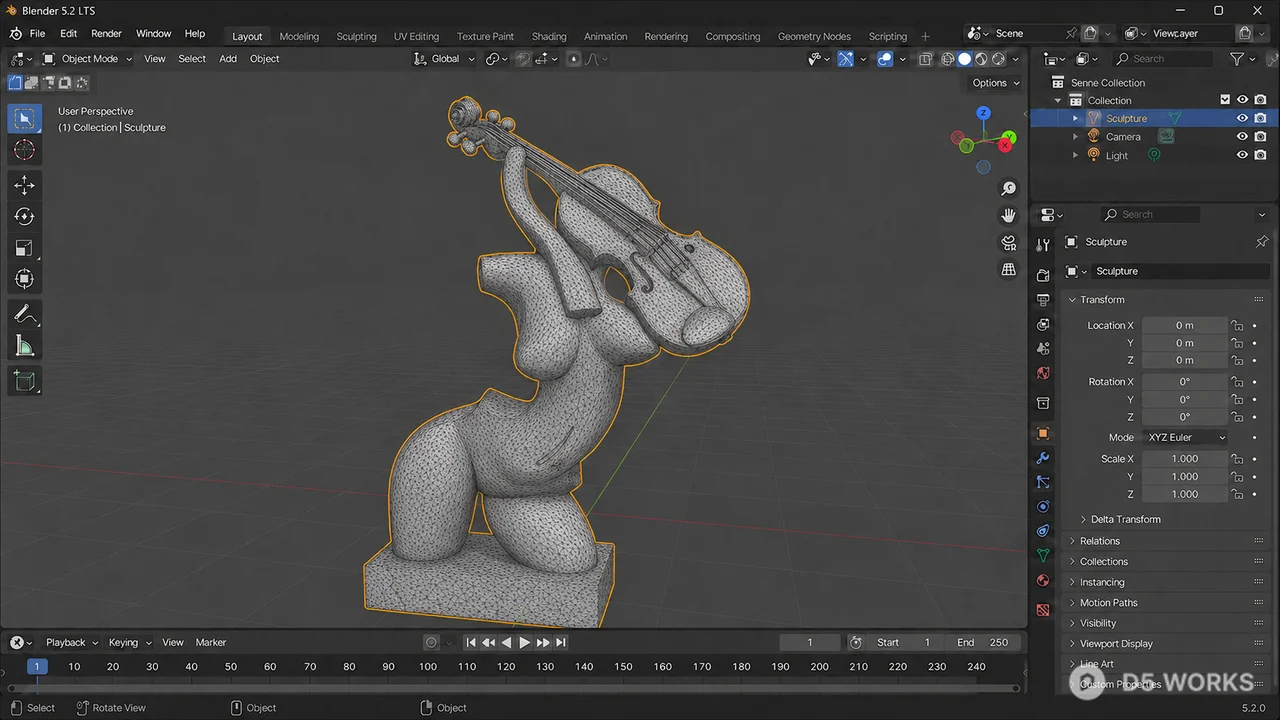This screenshot has width=1280, height=720.
Task: Open the timeline Playback popover
Action: click(72, 642)
